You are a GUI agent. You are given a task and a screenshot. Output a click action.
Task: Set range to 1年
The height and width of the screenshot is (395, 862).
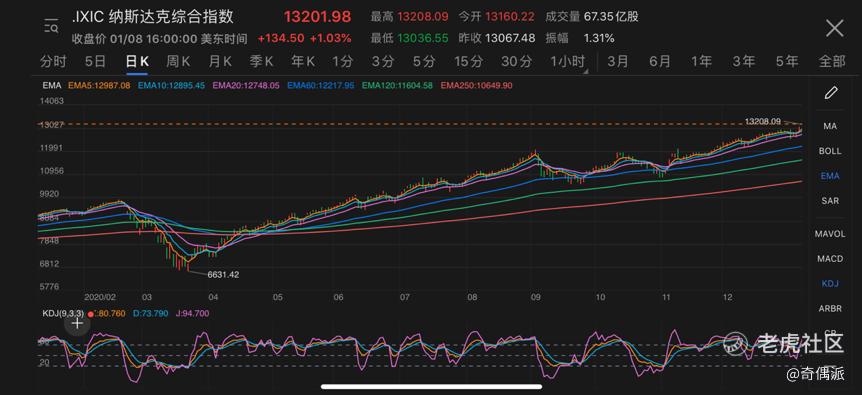[x=701, y=62]
